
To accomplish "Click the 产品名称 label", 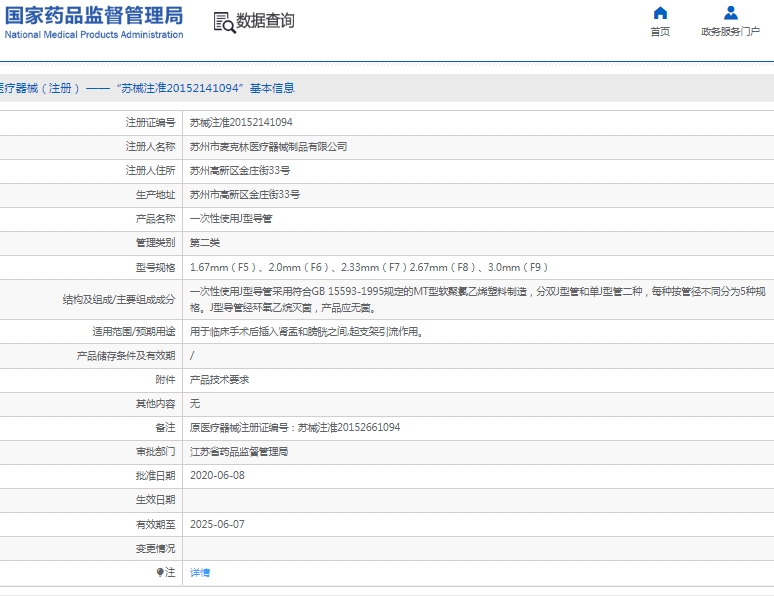I will tap(155, 219).
